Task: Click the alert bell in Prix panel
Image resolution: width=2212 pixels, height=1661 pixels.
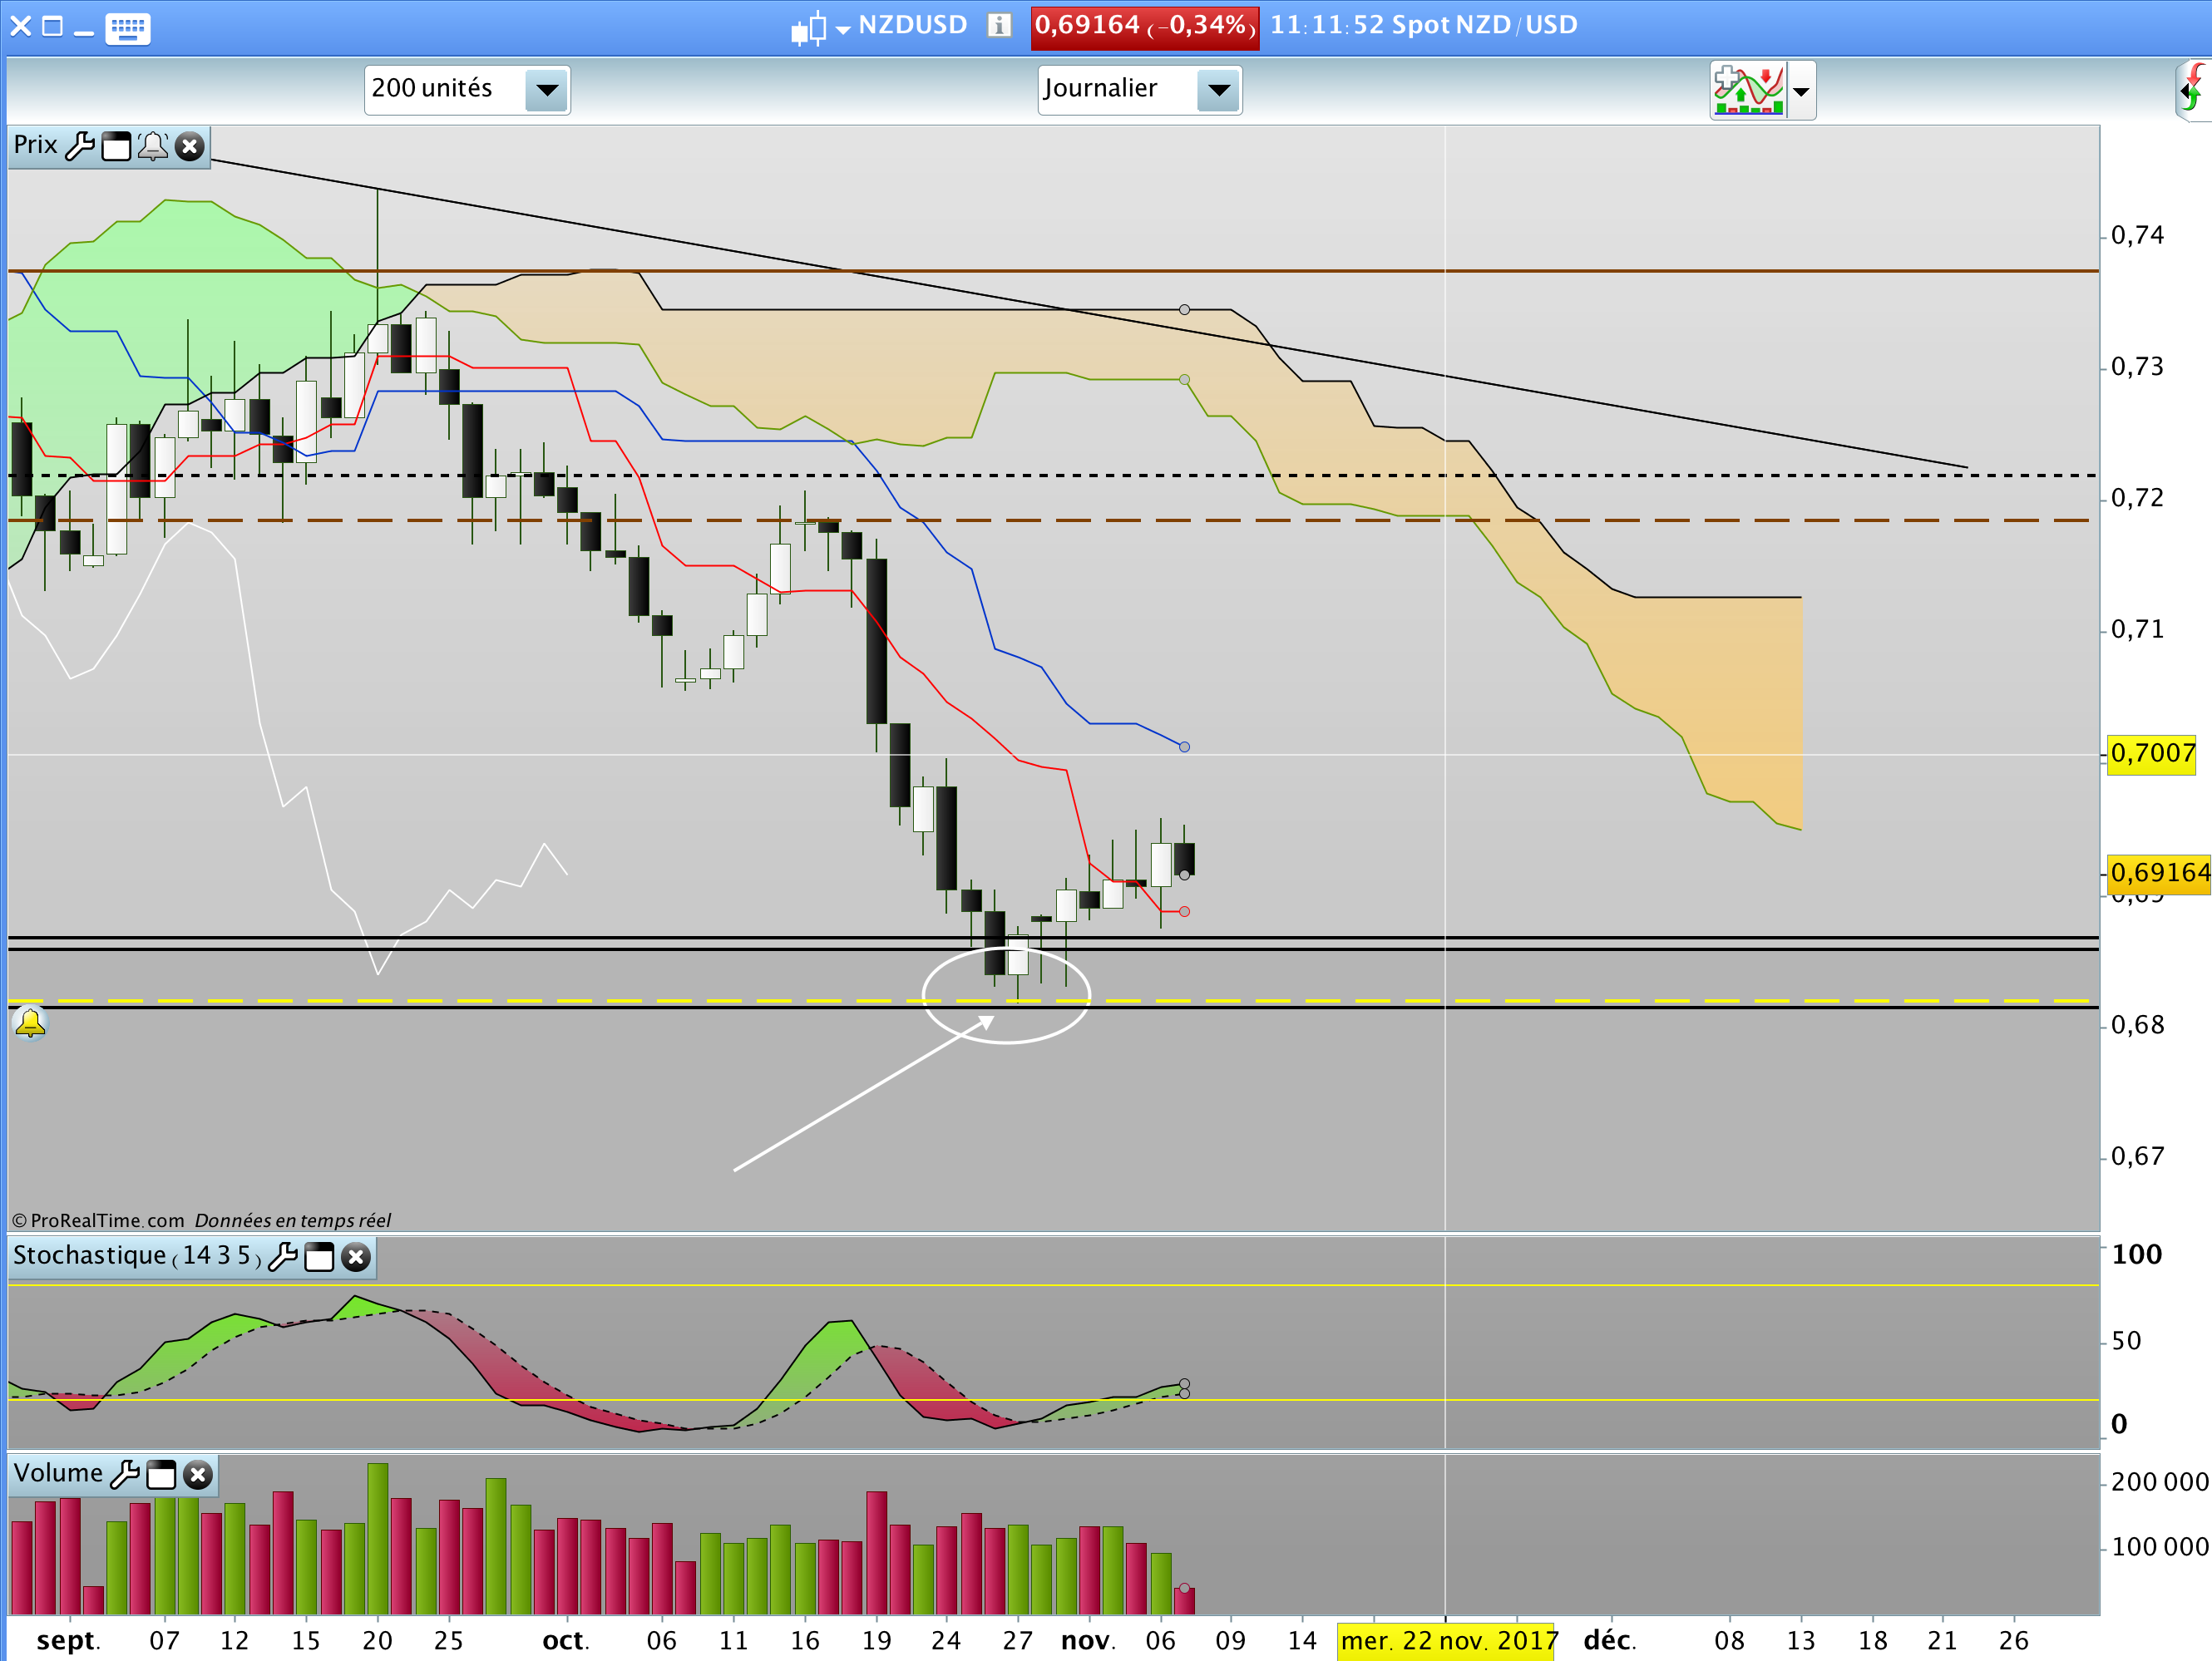Action: click(152, 146)
